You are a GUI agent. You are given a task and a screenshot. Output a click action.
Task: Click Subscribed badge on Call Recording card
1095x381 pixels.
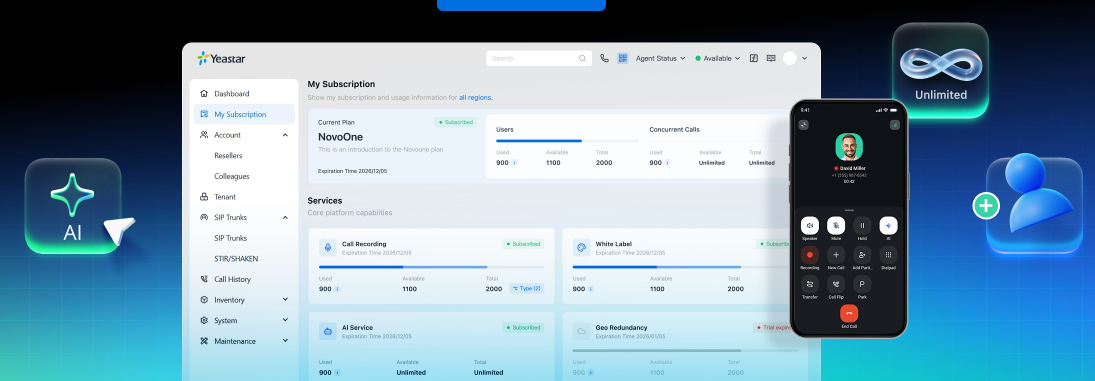(523, 244)
